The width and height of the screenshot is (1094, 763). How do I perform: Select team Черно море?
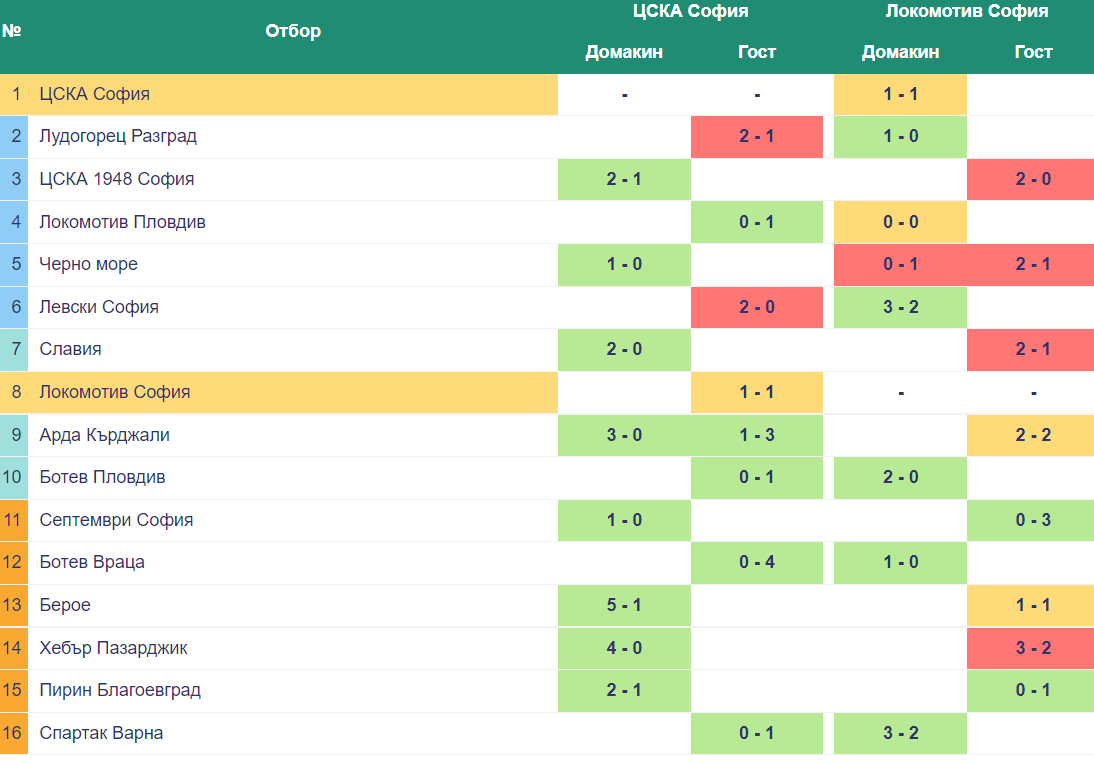click(89, 264)
